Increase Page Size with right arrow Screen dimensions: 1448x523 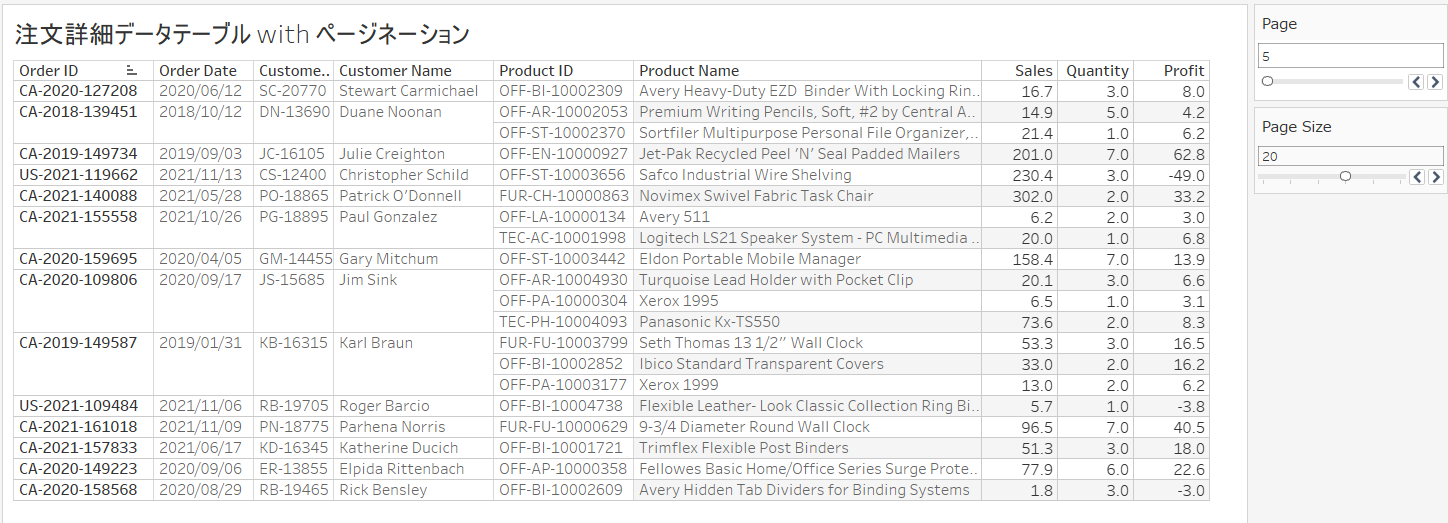tap(1435, 177)
